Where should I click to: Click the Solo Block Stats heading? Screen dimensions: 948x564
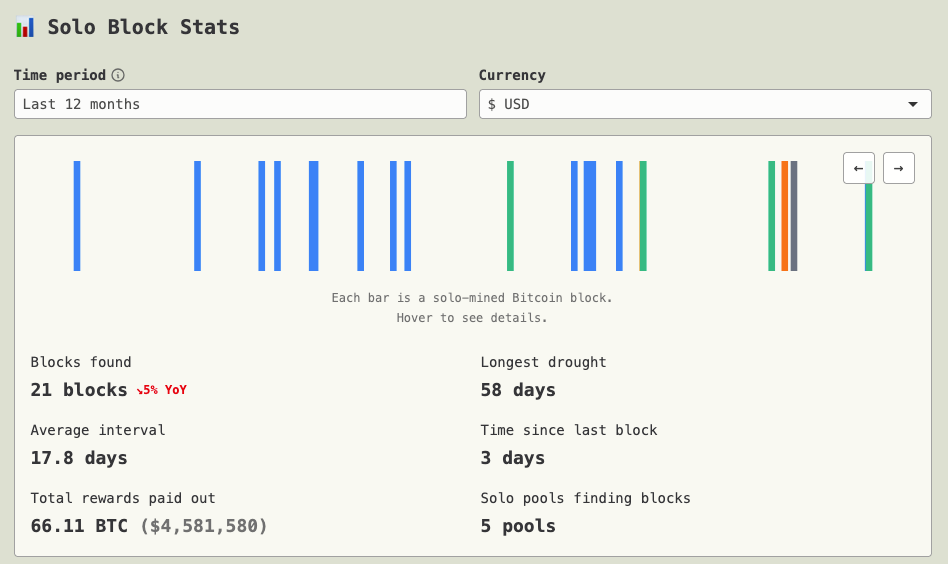(143, 27)
